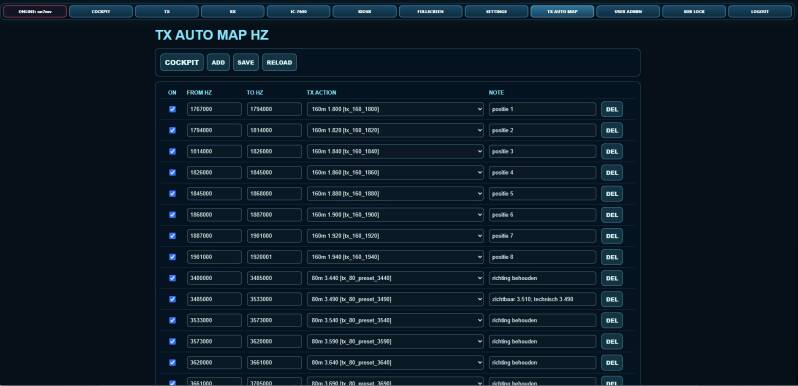Switch to the Settings tab

point(496,12)
